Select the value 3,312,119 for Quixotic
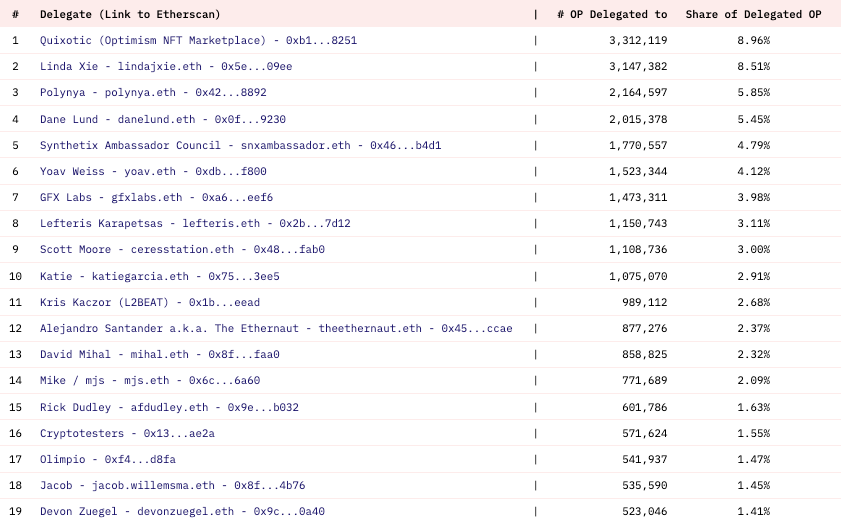 (638, 40)
